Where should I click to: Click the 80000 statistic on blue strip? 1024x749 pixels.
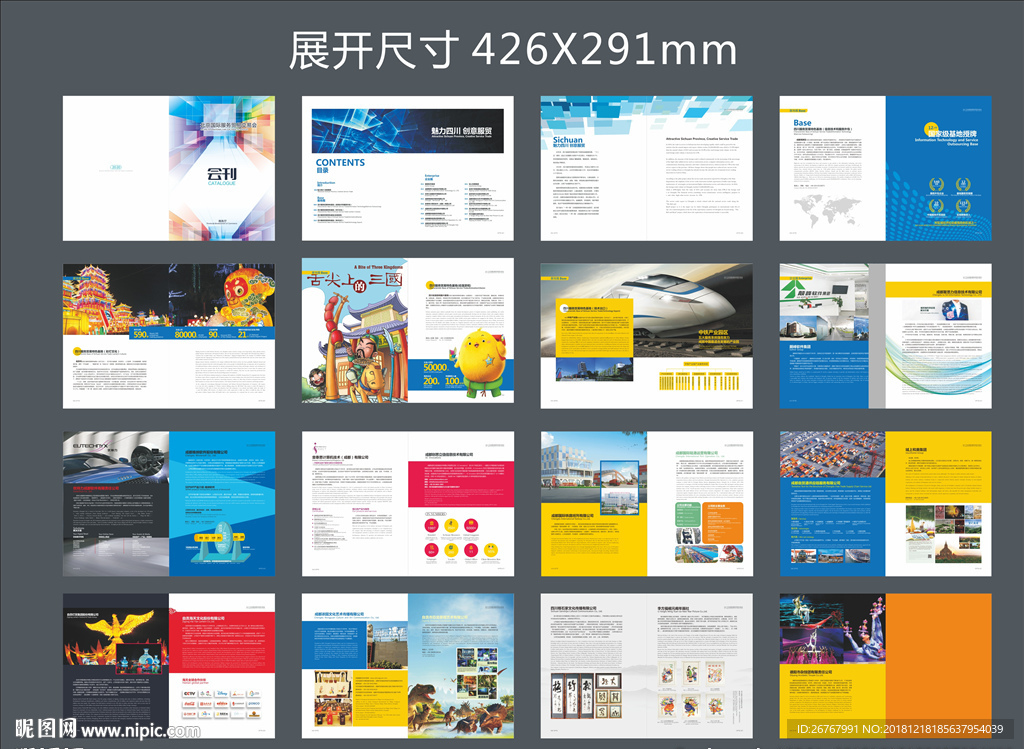pyautogui.click(x=185, y=334)
